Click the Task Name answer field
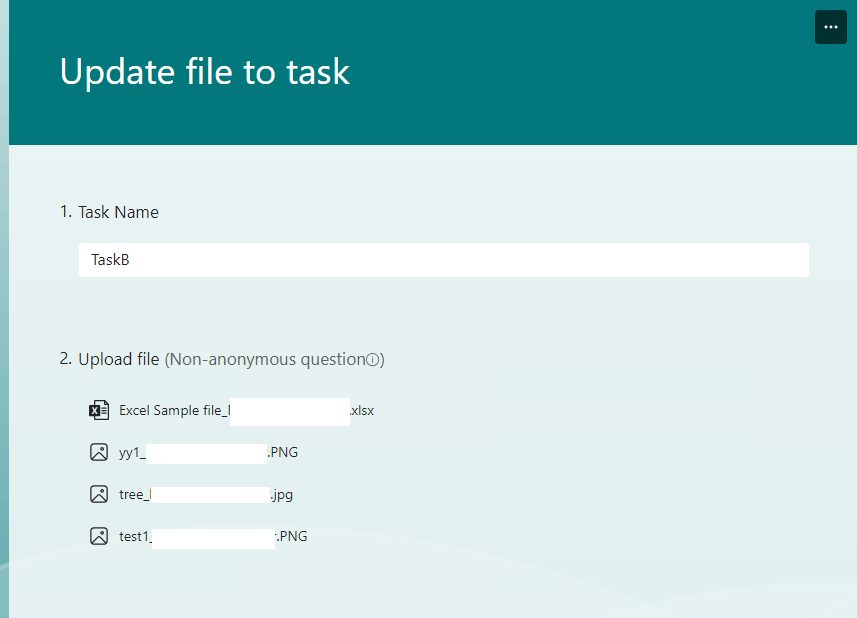 [x=444, y=260]
